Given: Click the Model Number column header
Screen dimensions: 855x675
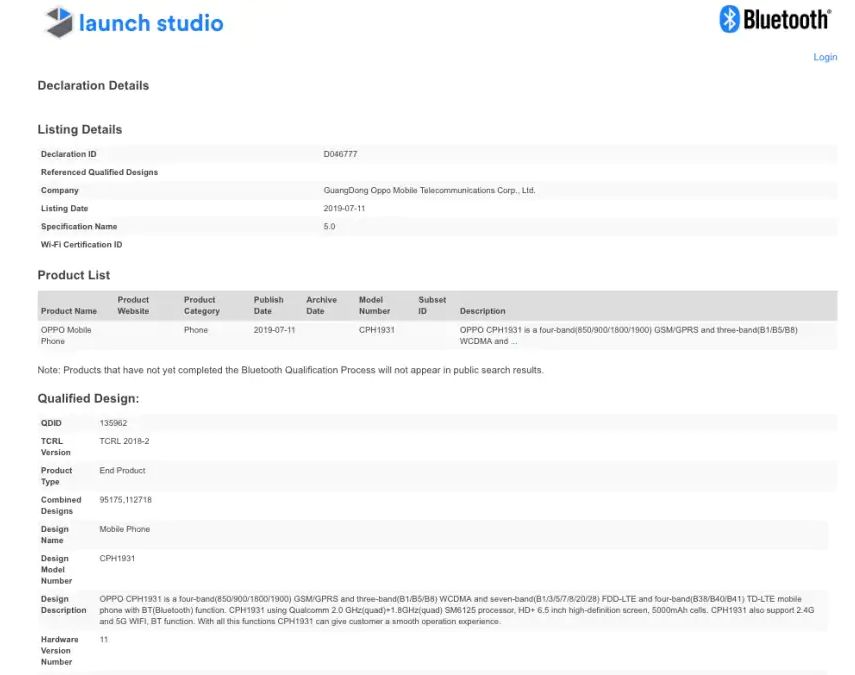Looking at the screenshot, I should point(374,305).
